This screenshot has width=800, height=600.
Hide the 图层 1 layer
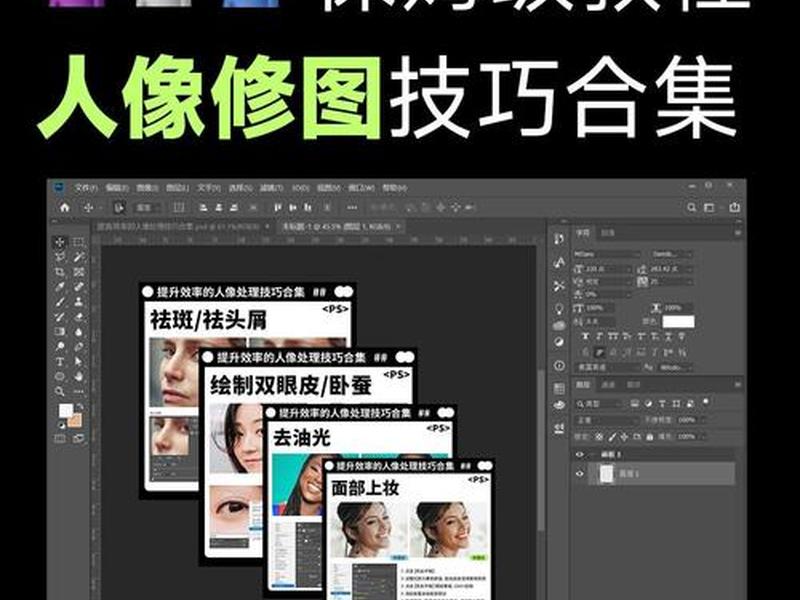579,473
